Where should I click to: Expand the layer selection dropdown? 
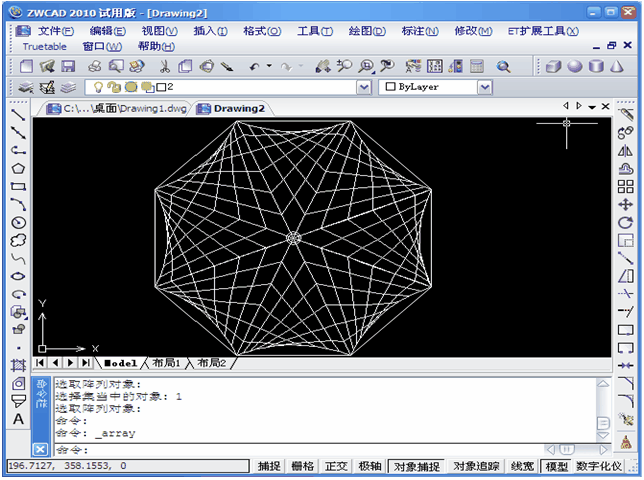click(x=364, y=88)
